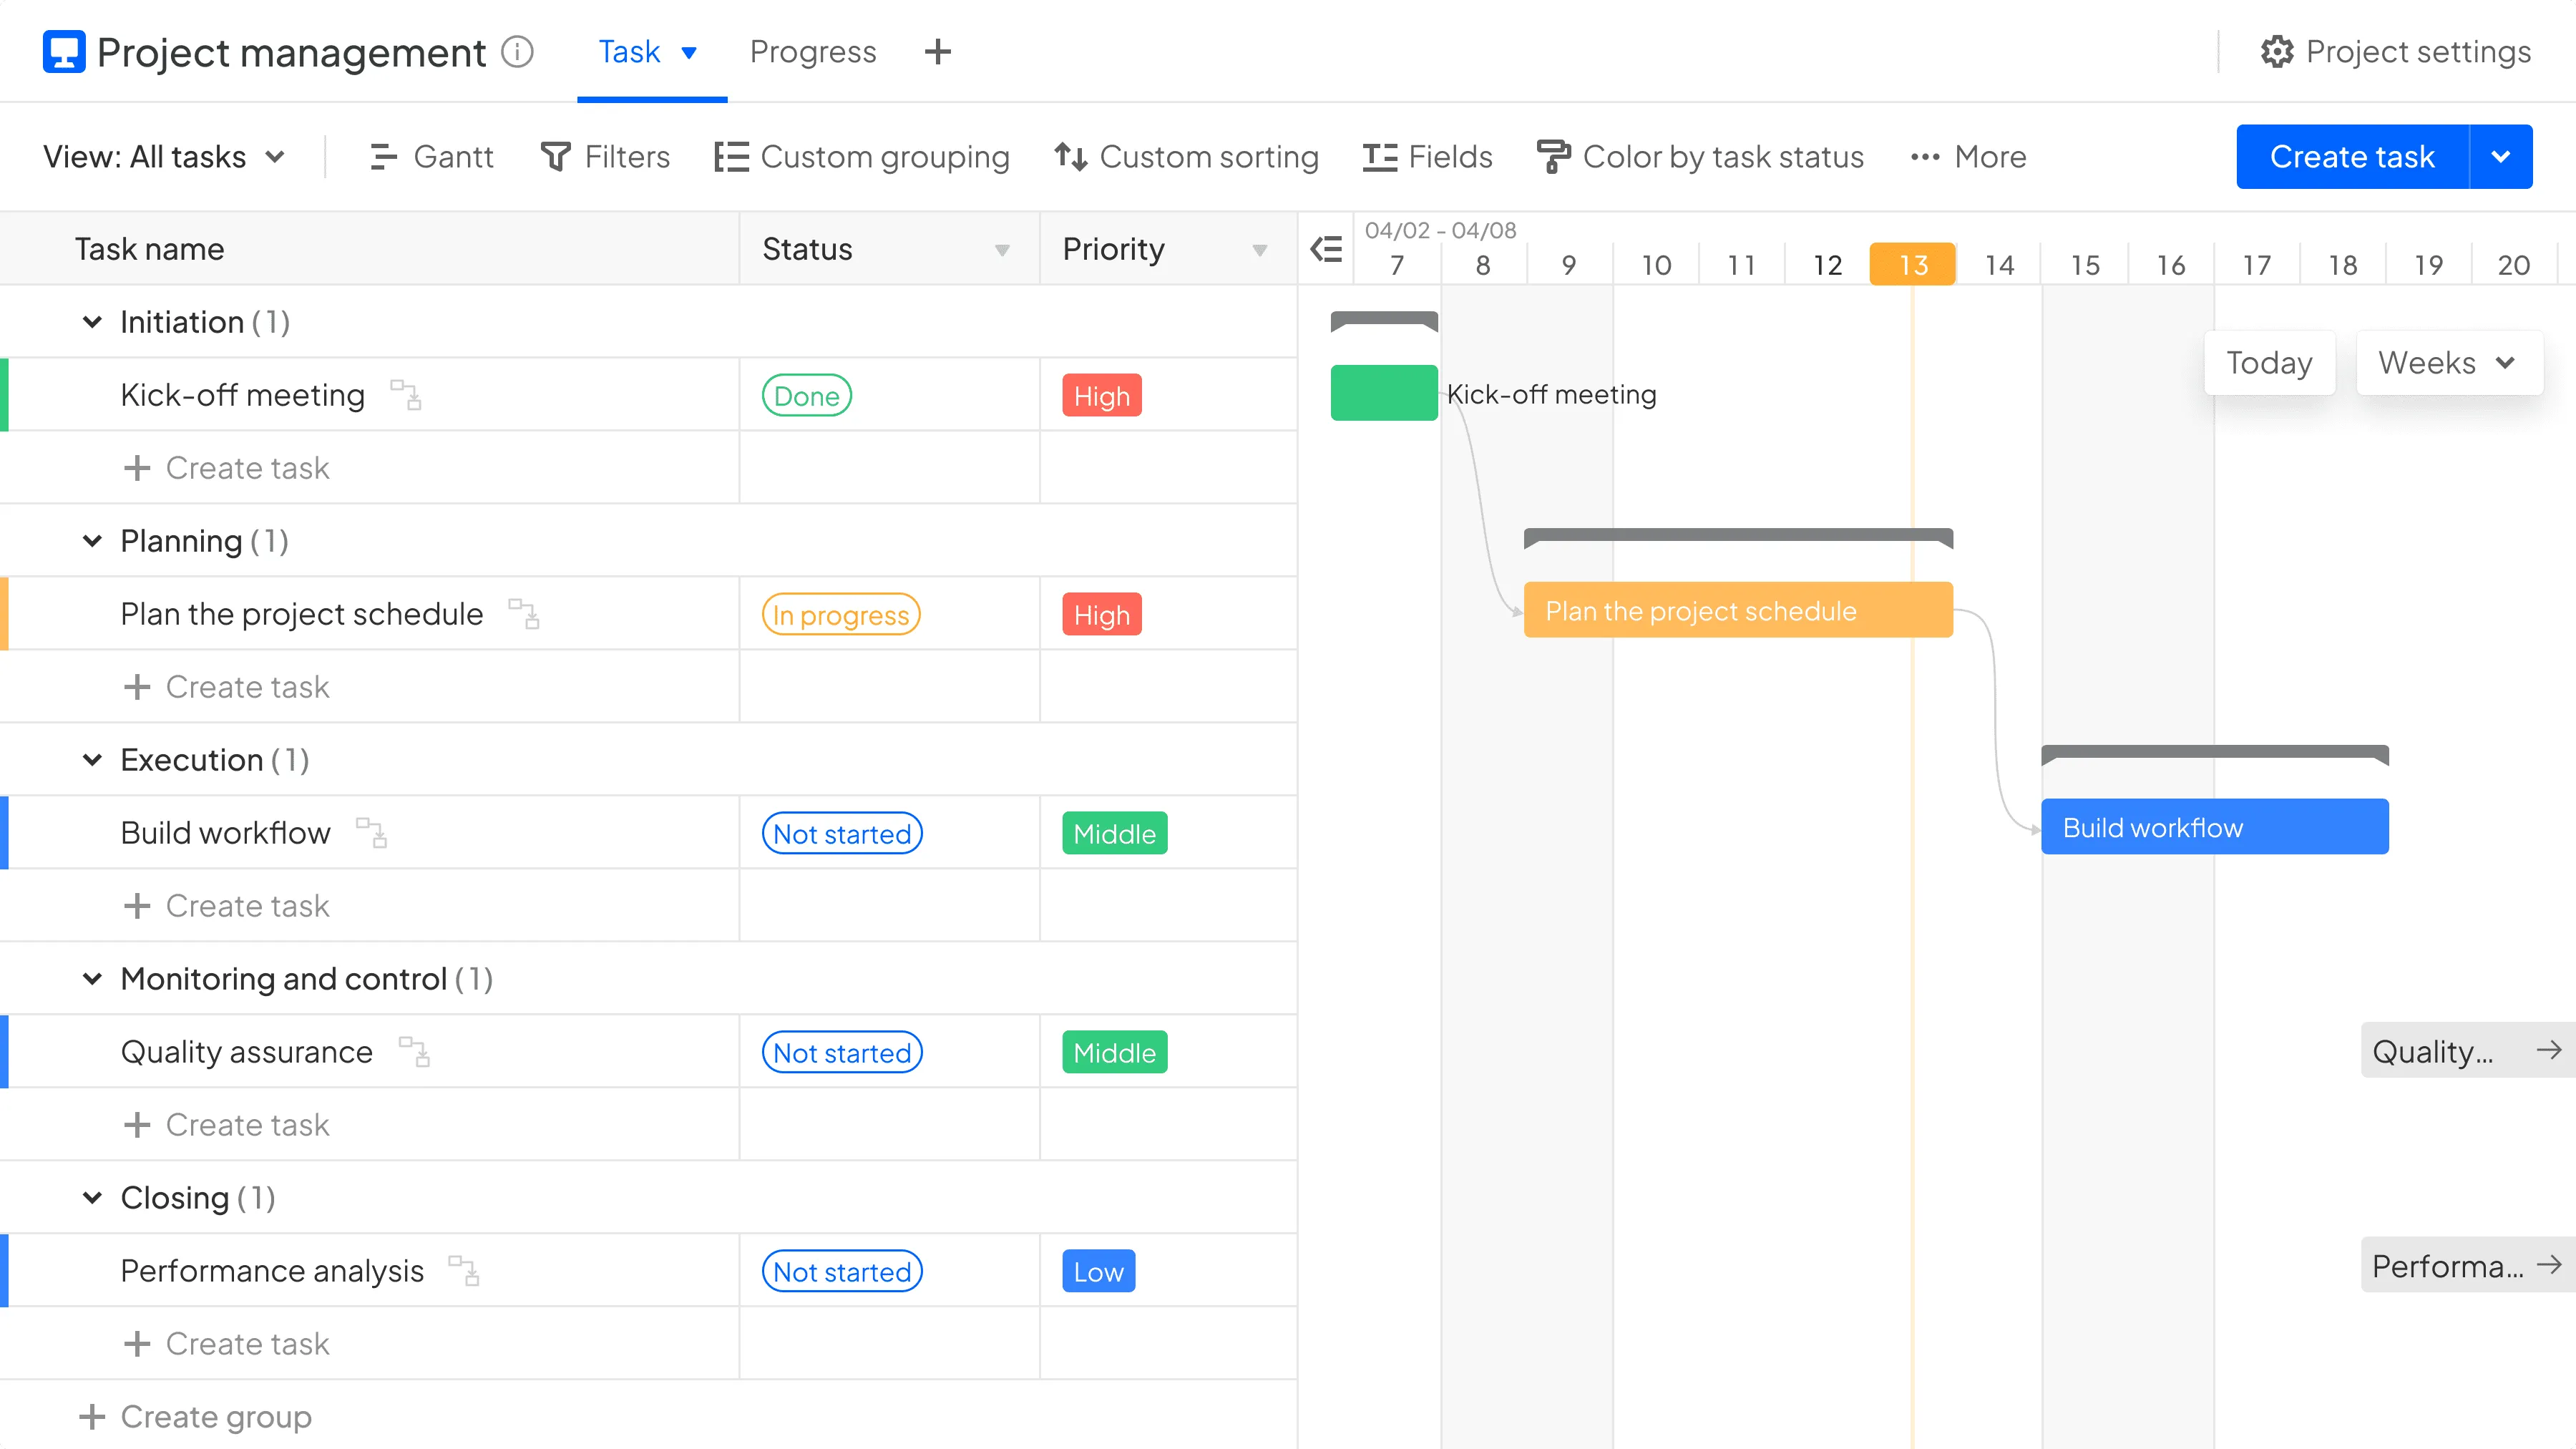This screenshot has height=1449, width=2576.
Task: Create task under Monitoring and control group
Action: pyautogui.click(x=226, y=1125)
